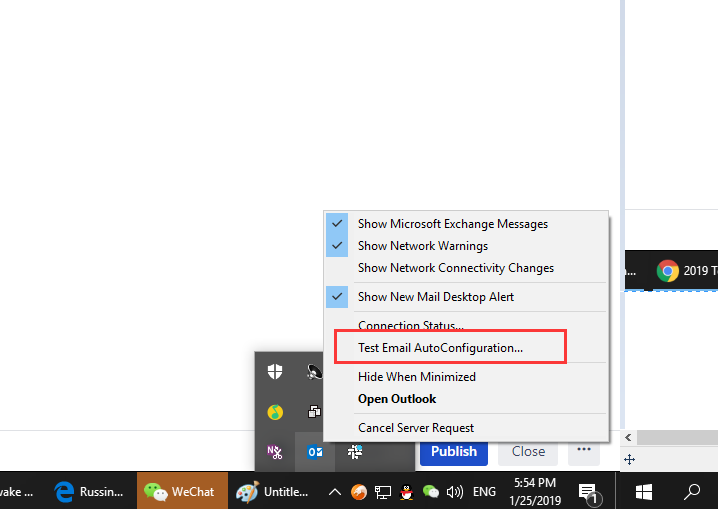The height and width of the screenshot is (509, 718).
Task: Collapse the hidden tray icons chevron
Action: [335, 491]
